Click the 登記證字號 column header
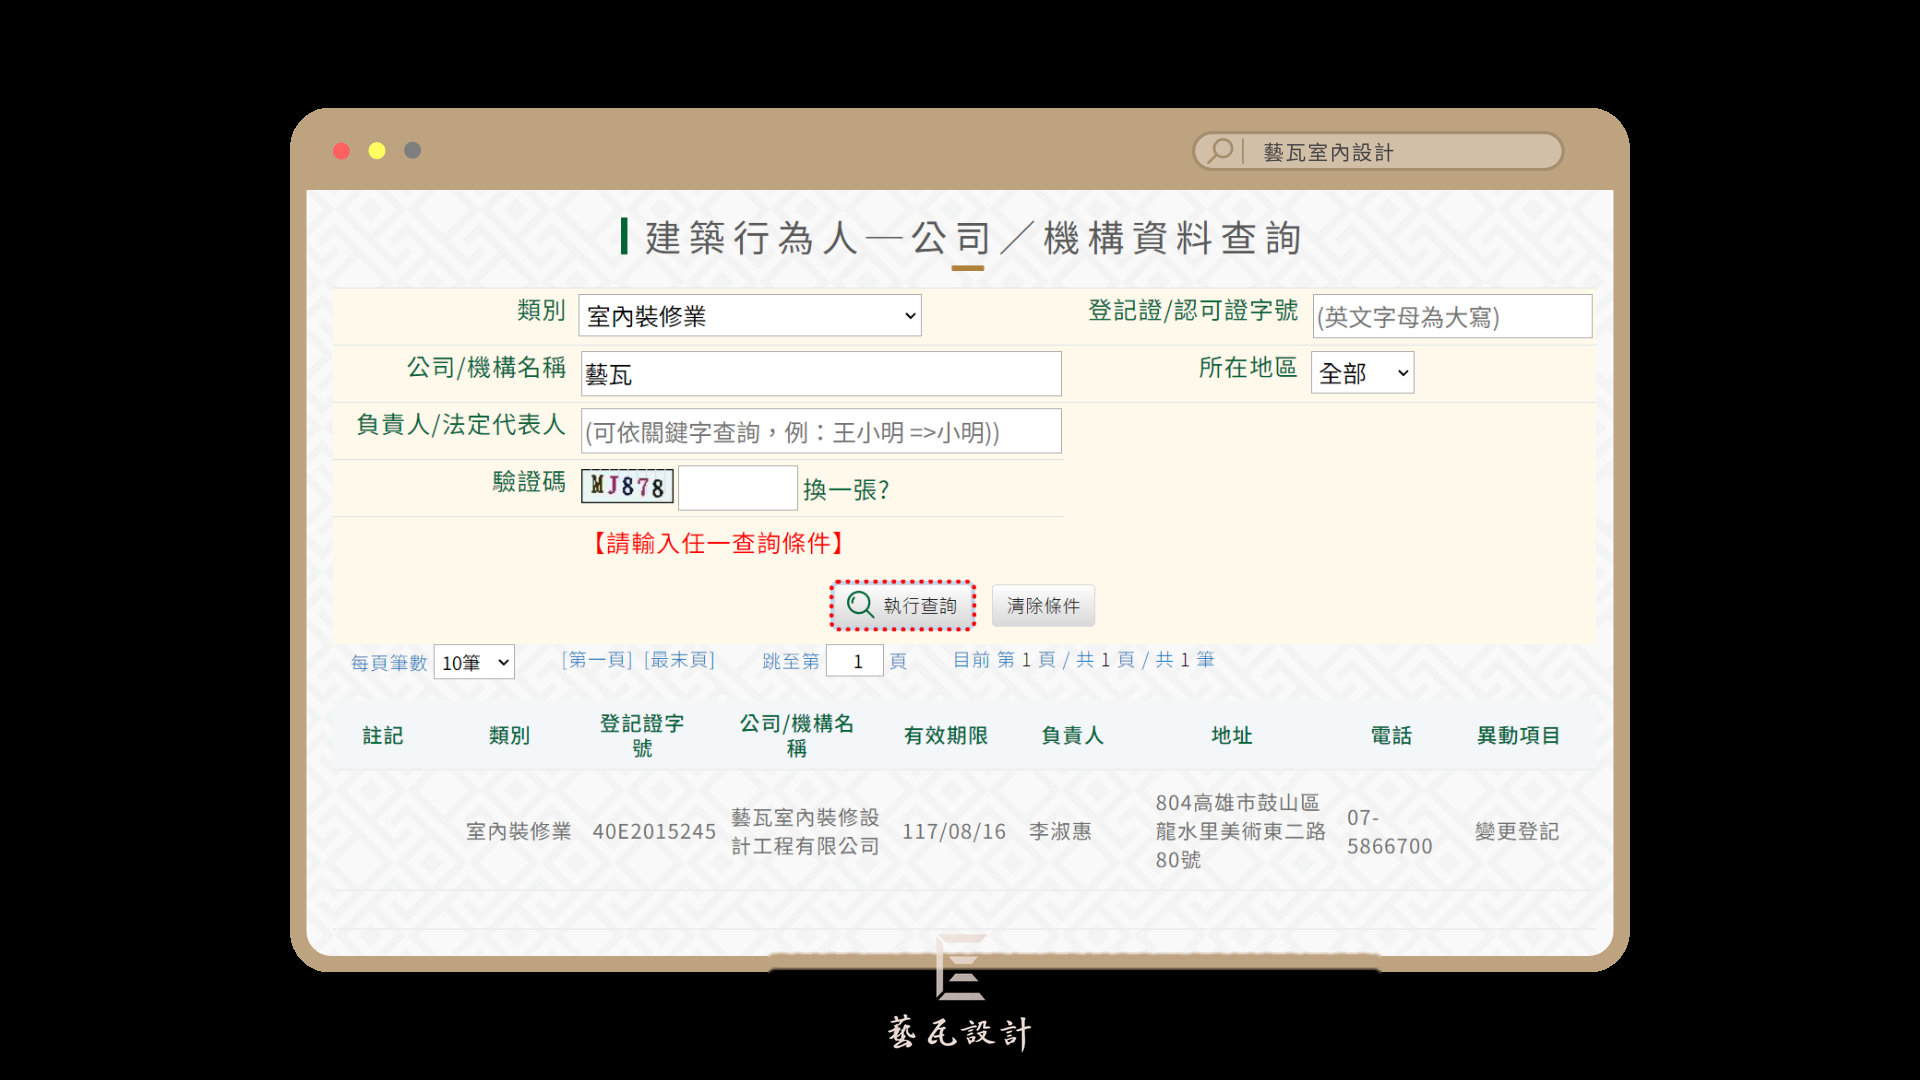Image resolution: width=1920 pixels, height=1080 pixels. click(642, 736)
